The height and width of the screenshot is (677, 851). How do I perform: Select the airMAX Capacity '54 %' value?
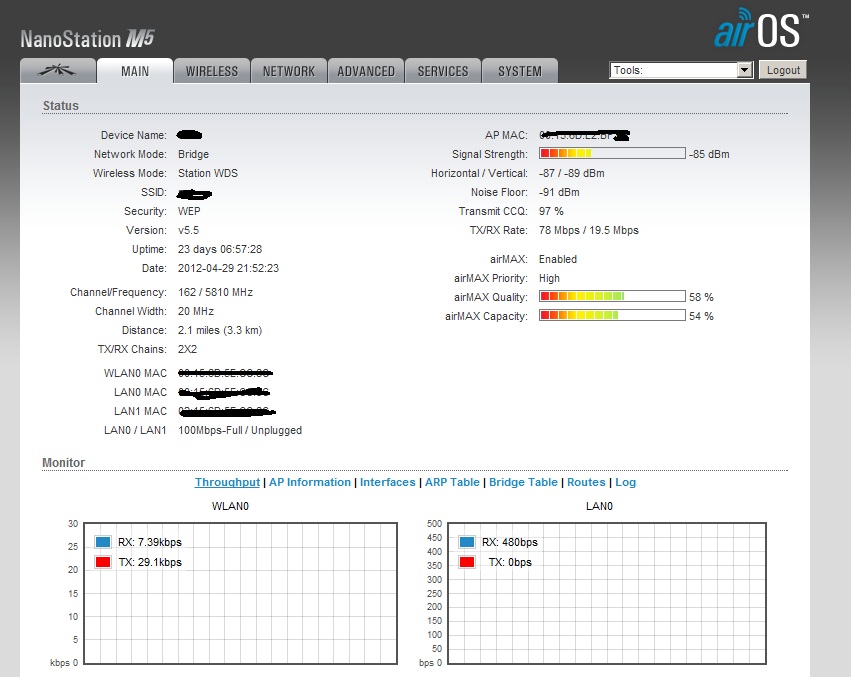click(701, 316)
